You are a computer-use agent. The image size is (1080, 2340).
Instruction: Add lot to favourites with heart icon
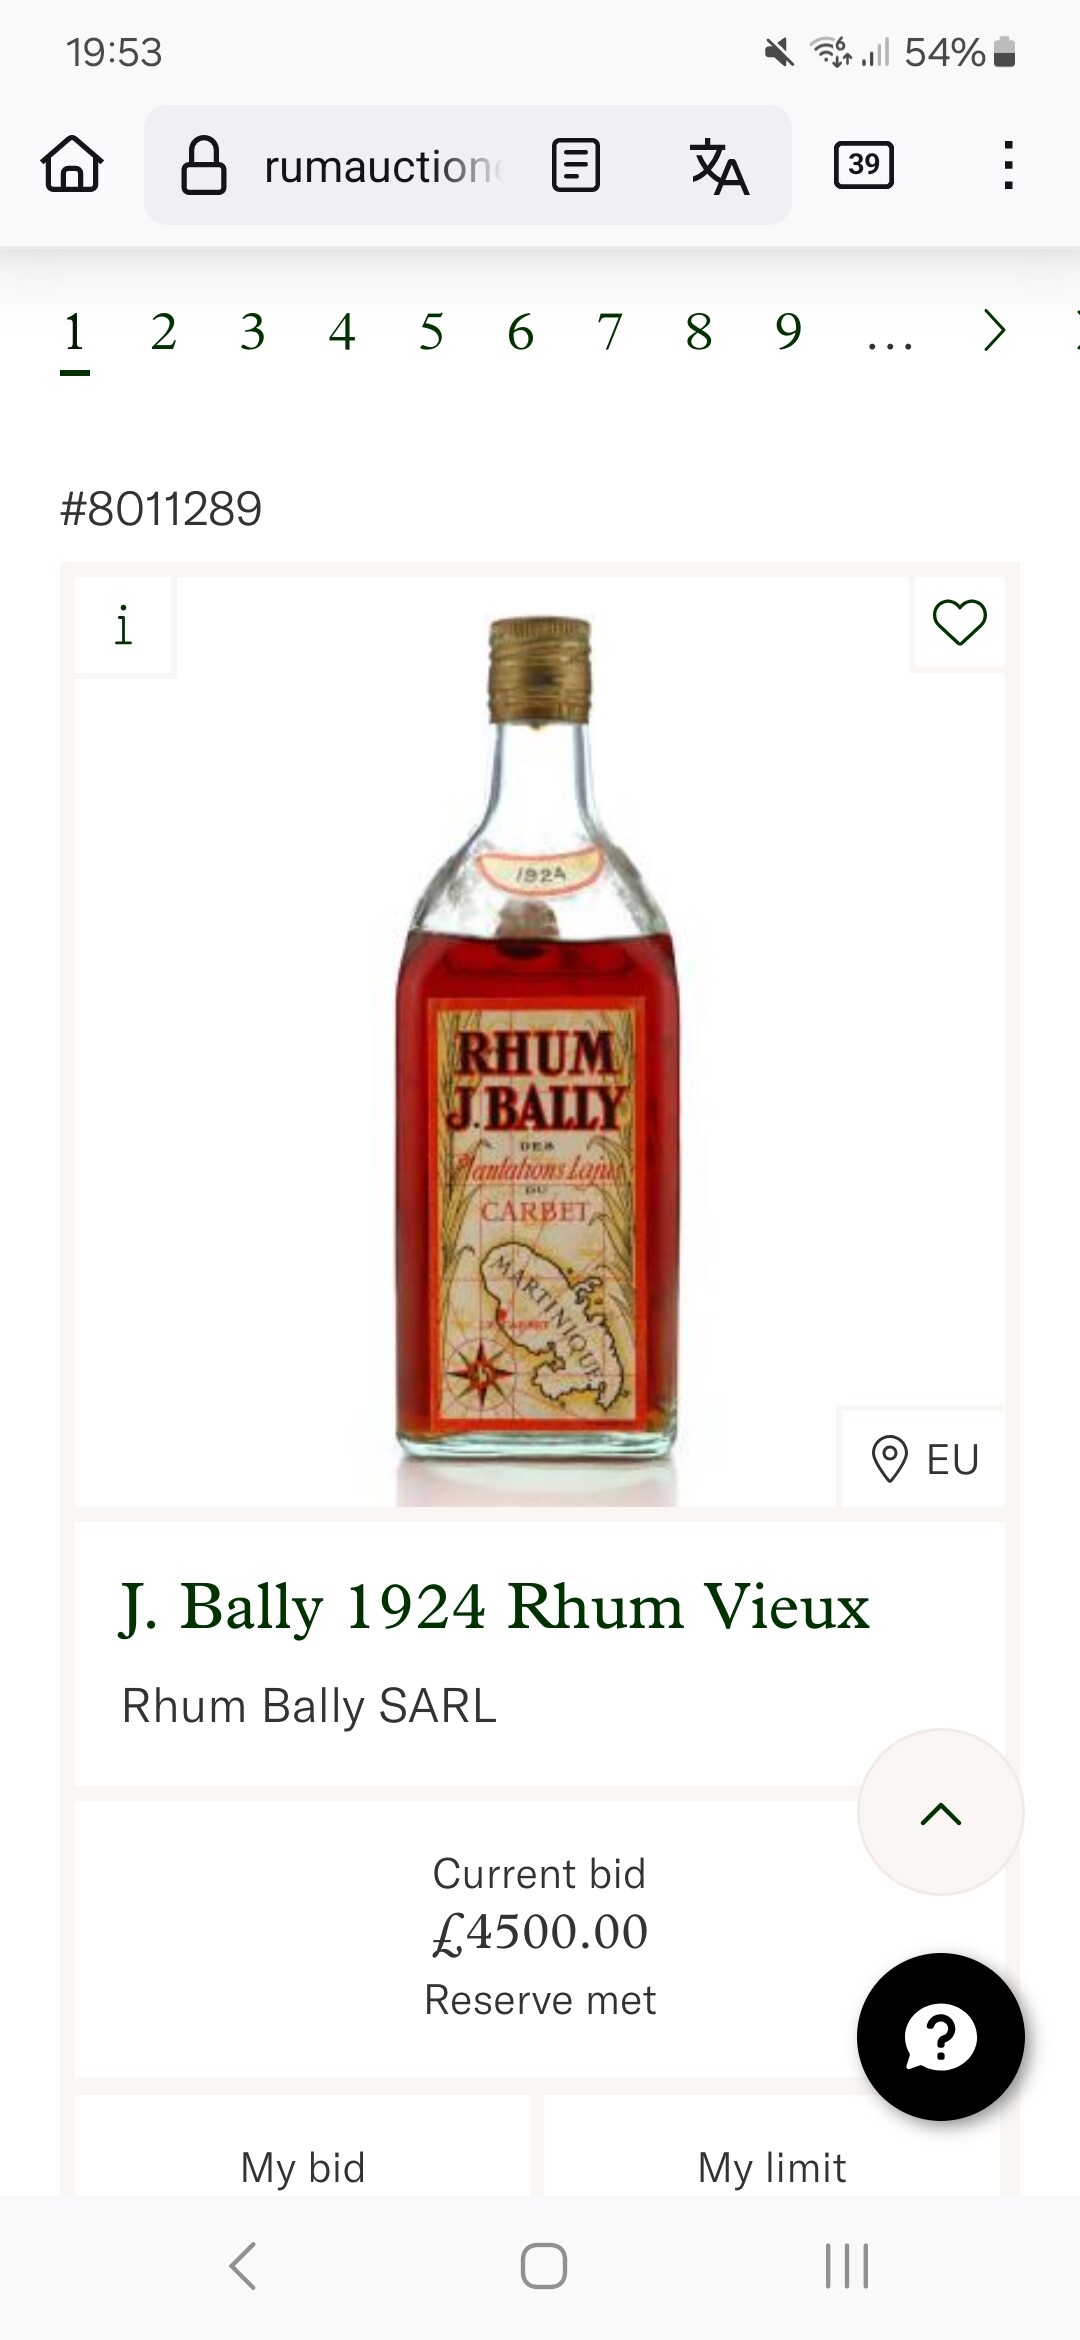point(959,622)
